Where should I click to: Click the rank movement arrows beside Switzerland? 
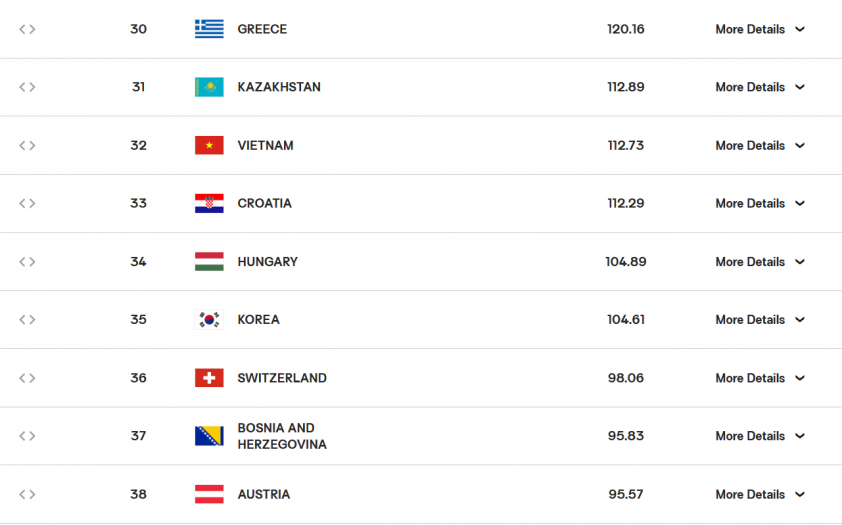coord(27,378)
